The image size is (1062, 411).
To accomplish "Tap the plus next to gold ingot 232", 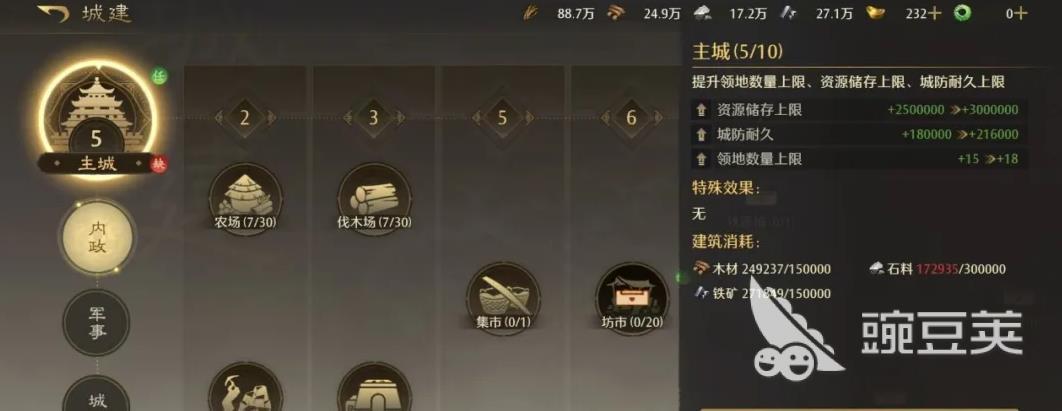I will pyautogui.click(x=934, y=14).
